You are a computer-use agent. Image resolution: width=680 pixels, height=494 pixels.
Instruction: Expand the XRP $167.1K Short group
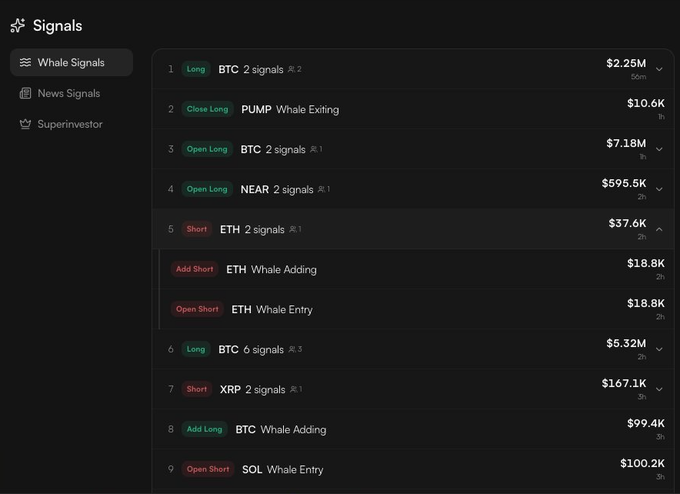[x=659, y=389]
